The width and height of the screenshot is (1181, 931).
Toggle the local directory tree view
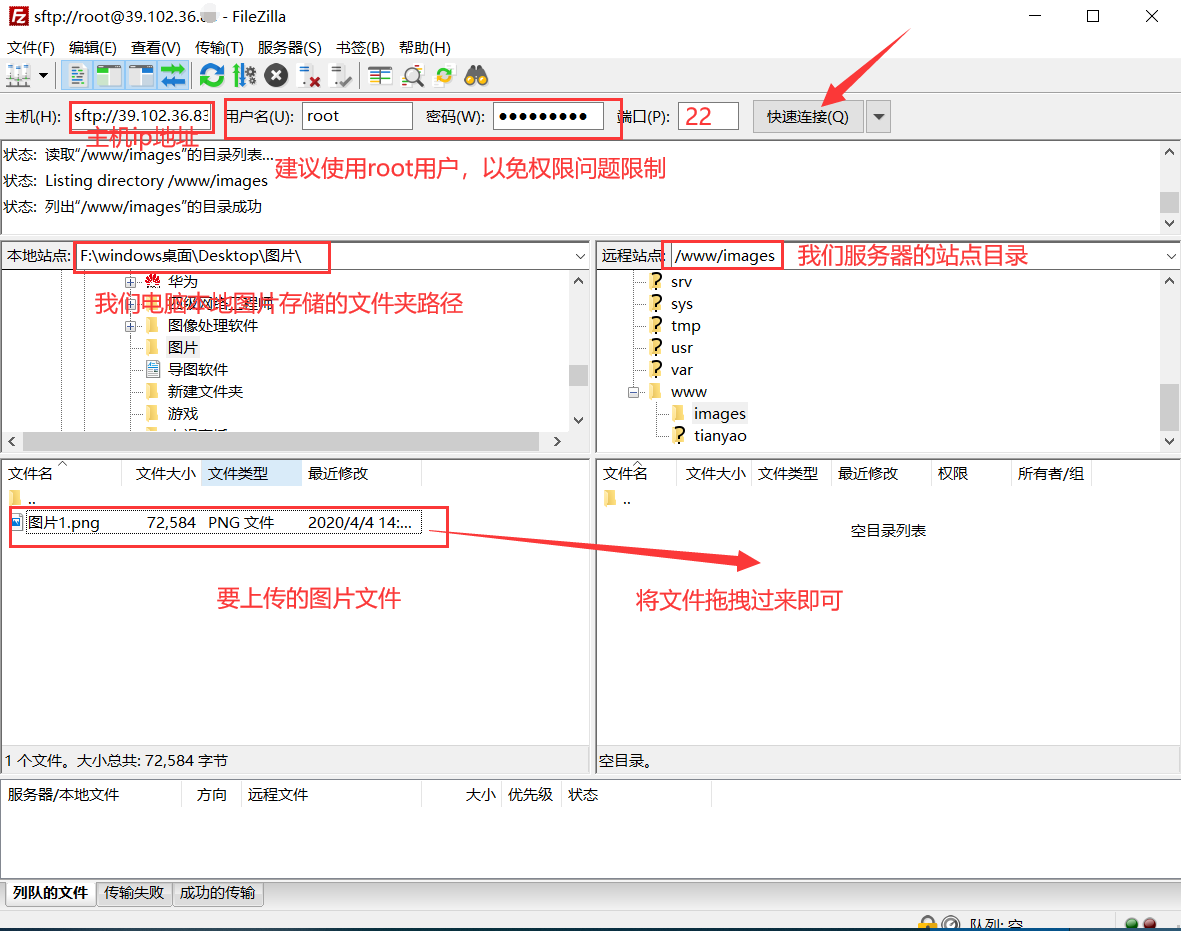[x=109, y=75]
